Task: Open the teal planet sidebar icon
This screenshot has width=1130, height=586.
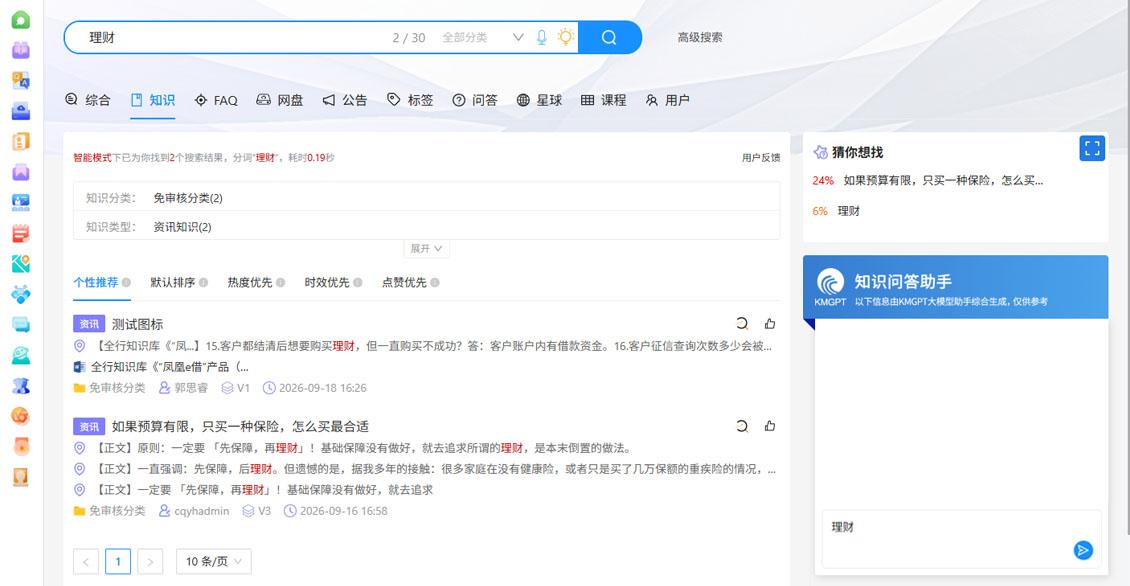Action: click(x=20, y=355)
